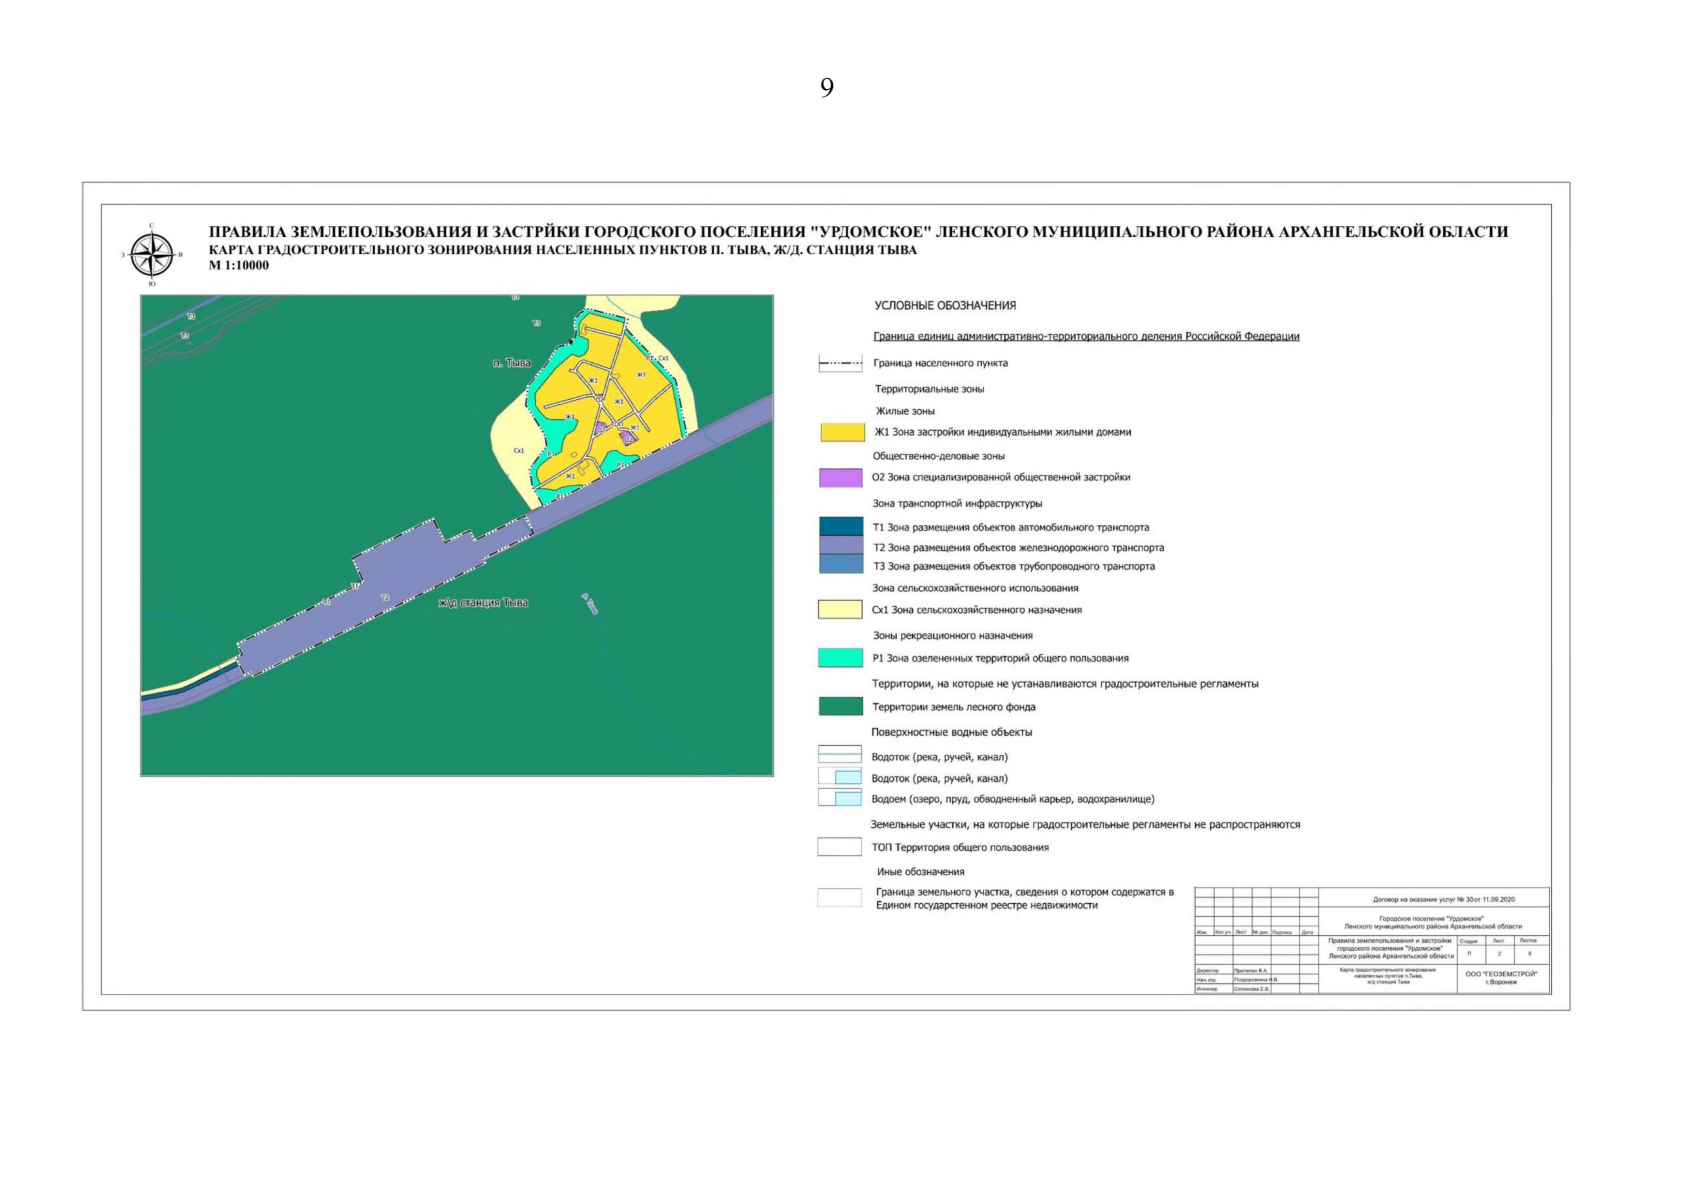Click 'Зона сельскохозяйственного использования' heading
Image resolution: width=1697 pixels, height=1200 pixels.
[975, 588]
